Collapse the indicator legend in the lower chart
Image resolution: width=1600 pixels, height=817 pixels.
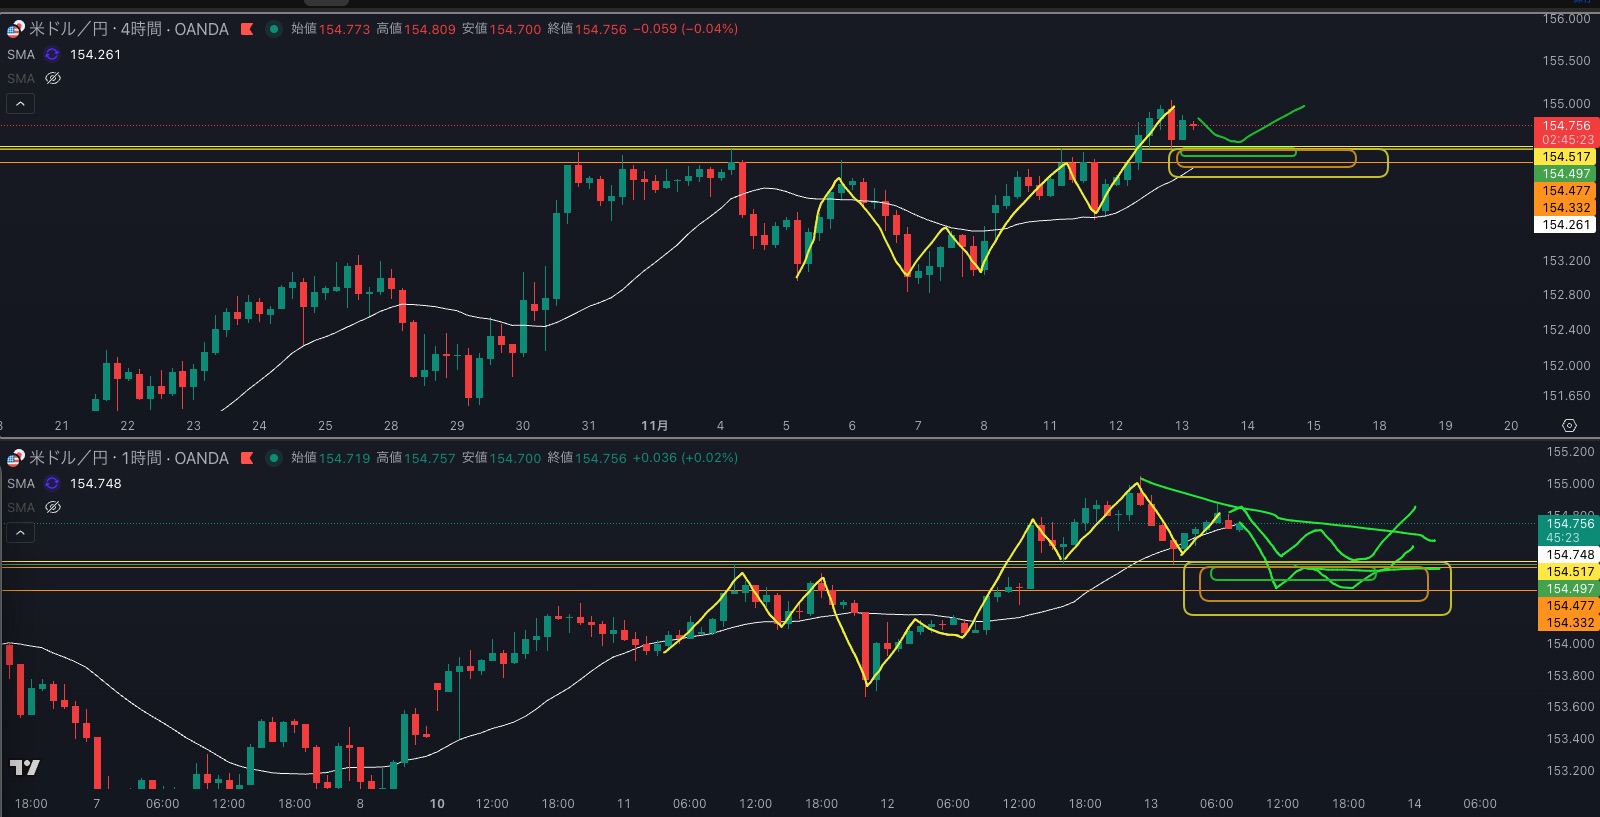[x=20, y=532]
